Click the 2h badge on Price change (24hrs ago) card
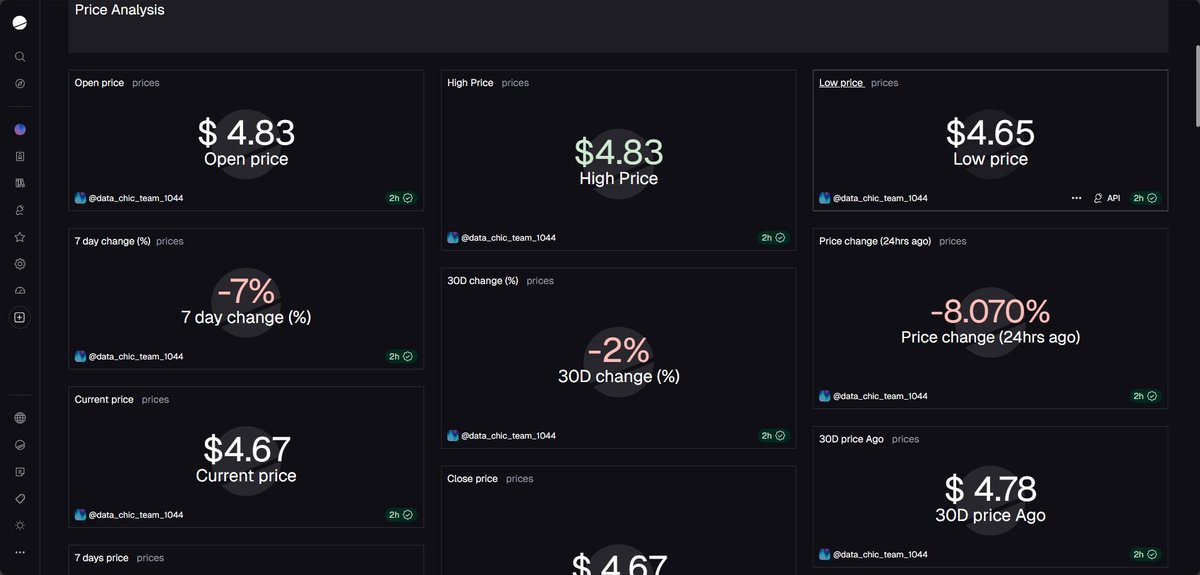 tap(1145, 396)
